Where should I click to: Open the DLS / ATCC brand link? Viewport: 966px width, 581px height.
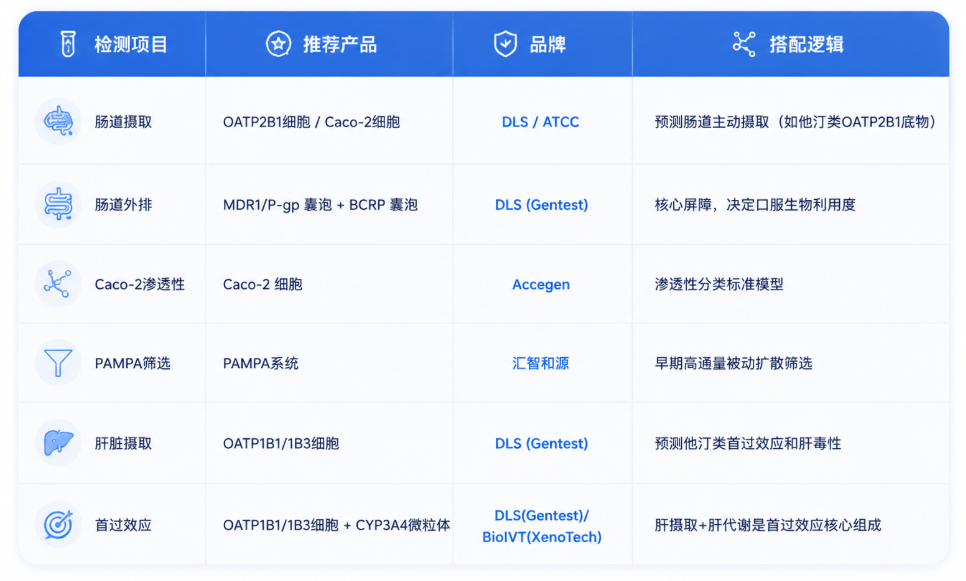pos(540,122)
